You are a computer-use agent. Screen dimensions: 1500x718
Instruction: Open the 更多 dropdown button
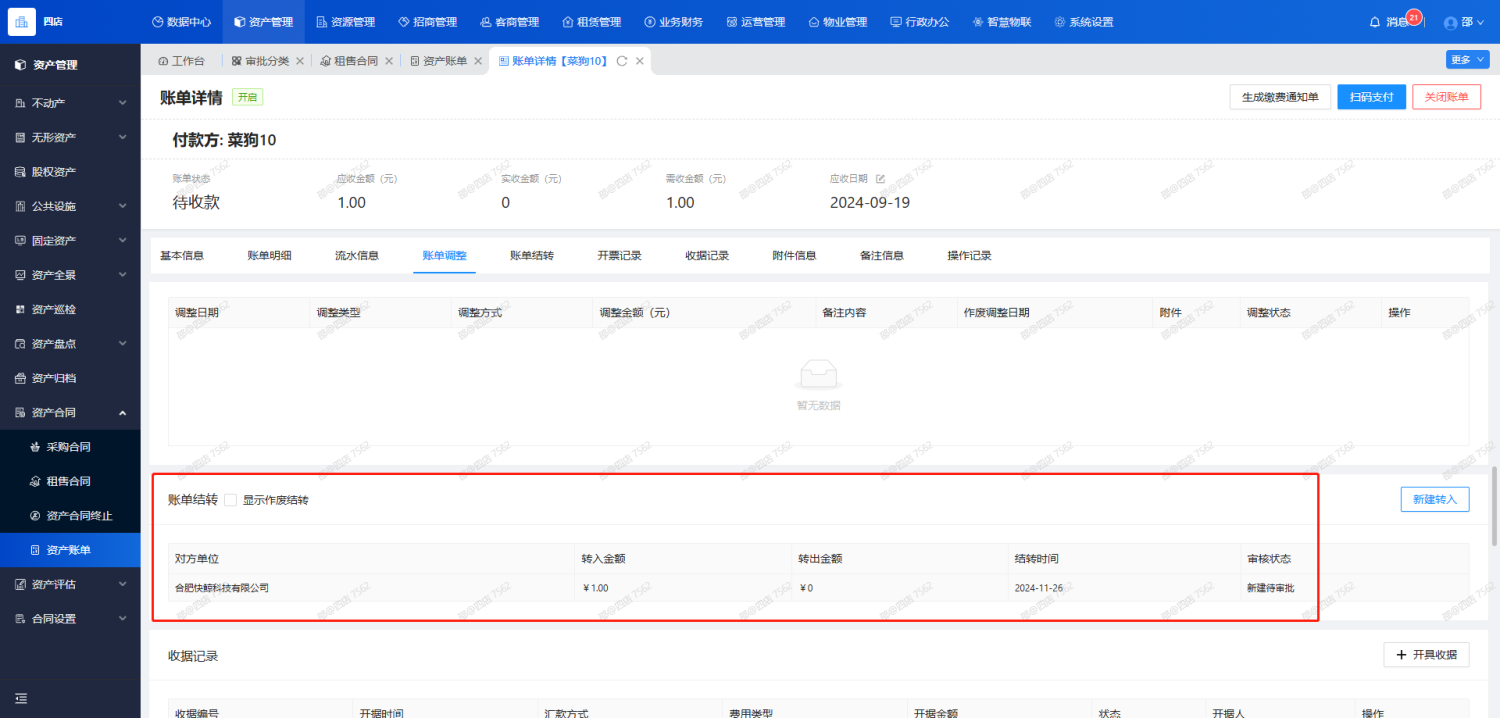(1467, 60)
